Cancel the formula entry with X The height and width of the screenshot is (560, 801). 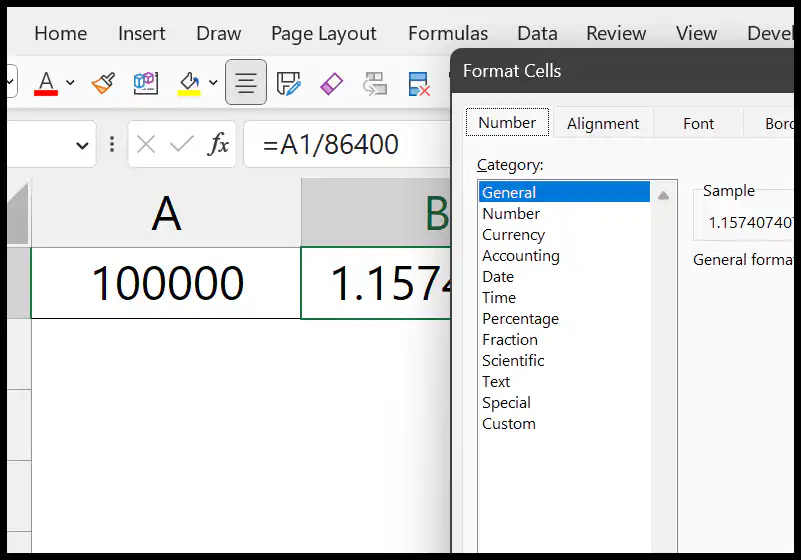pyautogui.click(x=146, y=145)
